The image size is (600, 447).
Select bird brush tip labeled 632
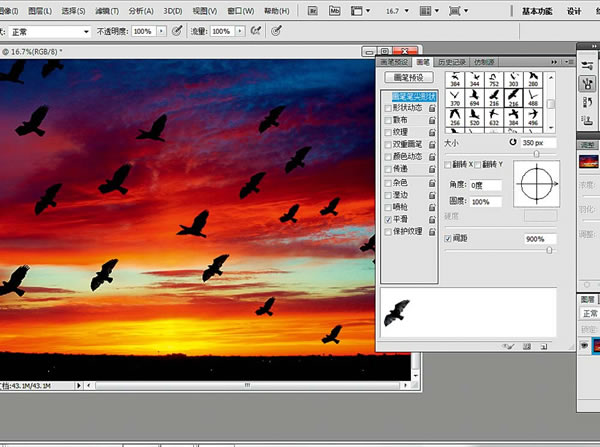tap(494, 117)
